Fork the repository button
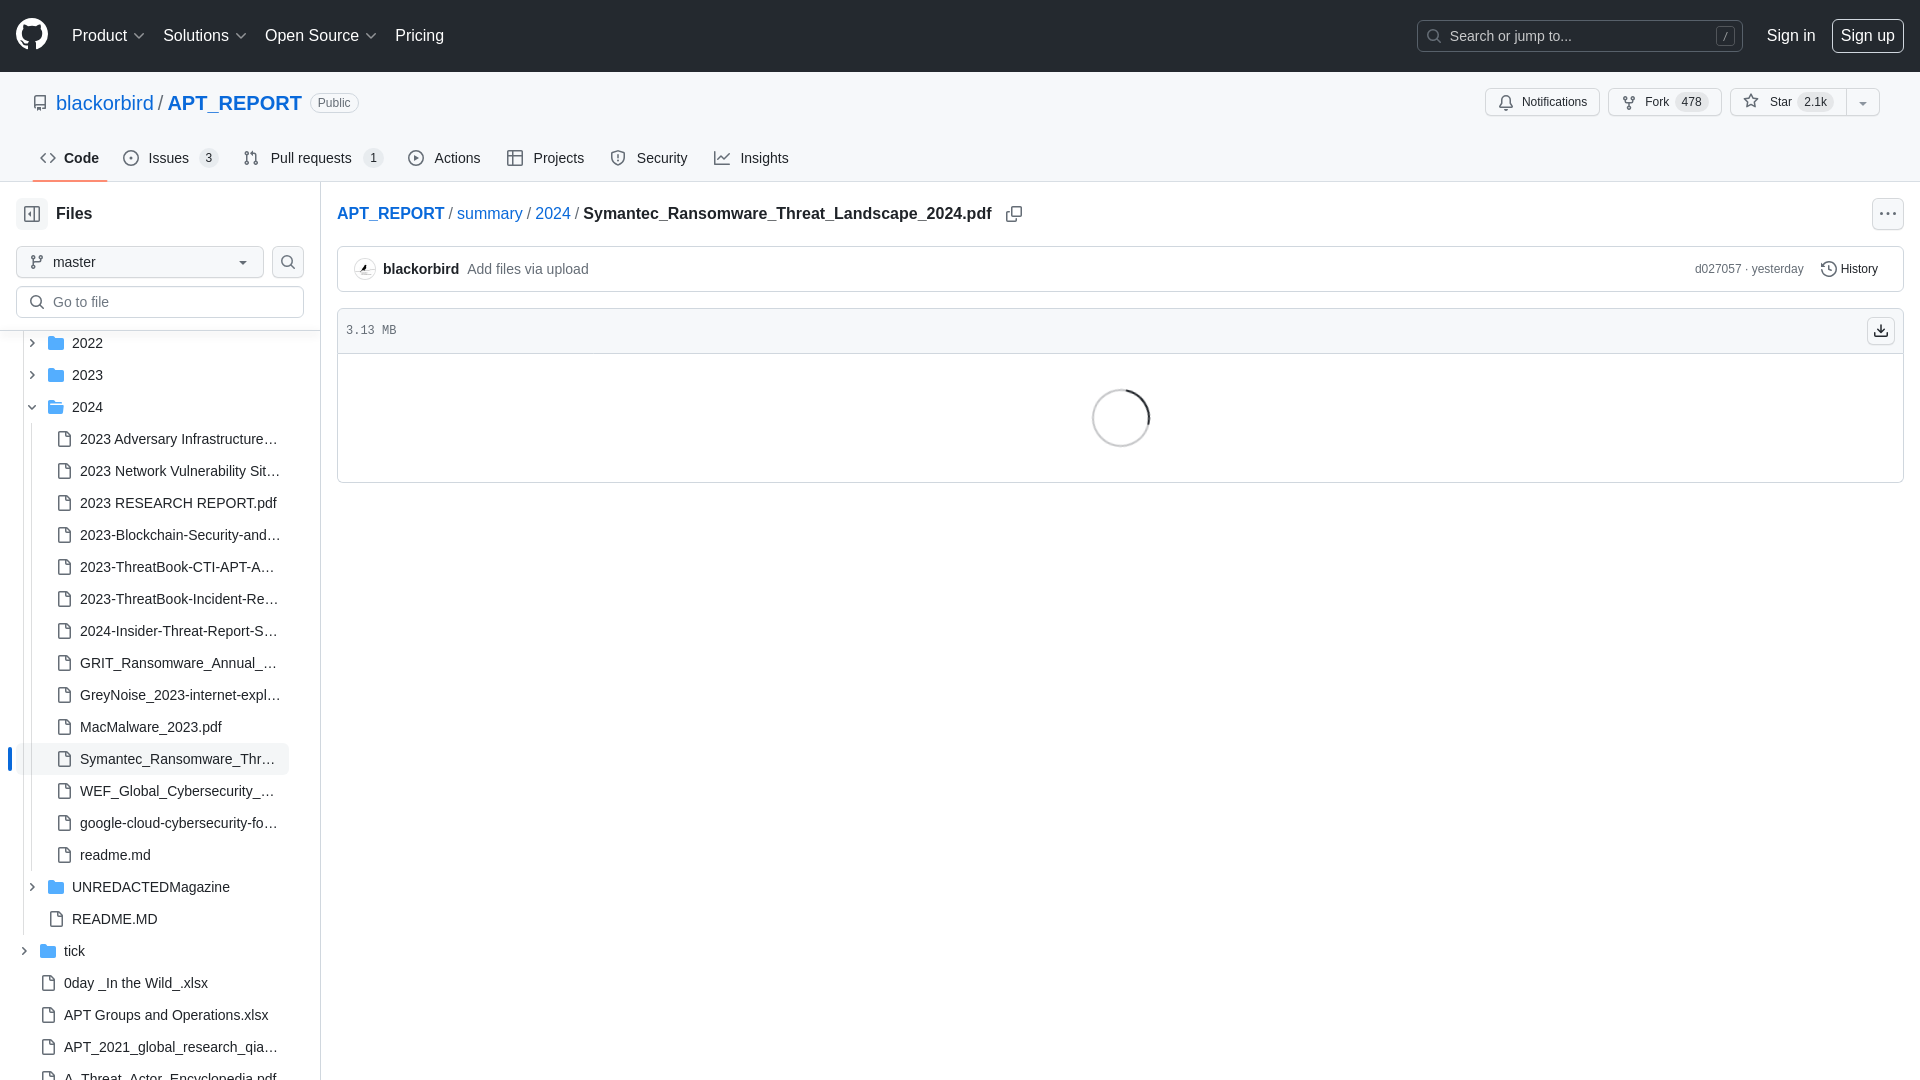This screenshot has width=1920, height=1080. (x=1665, y=102)
